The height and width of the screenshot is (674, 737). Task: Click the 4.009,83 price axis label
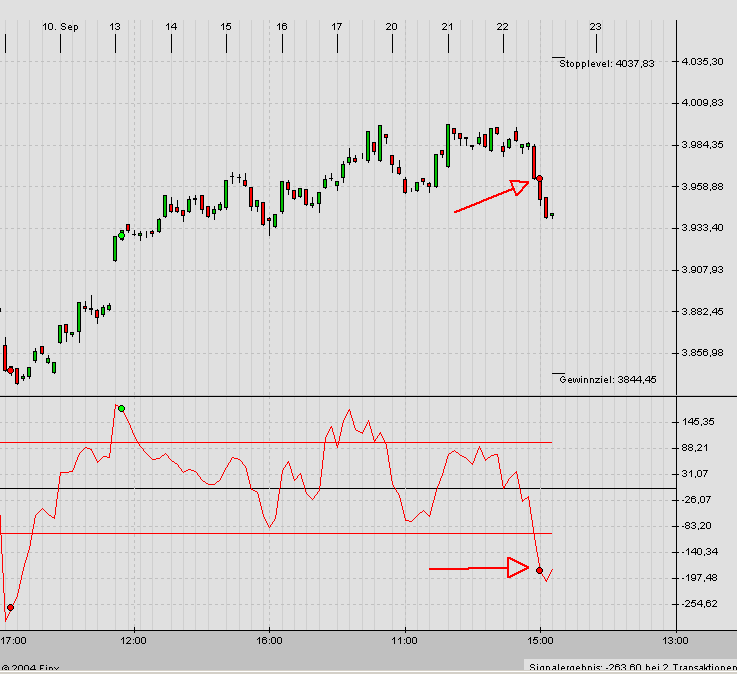[701, 103]
